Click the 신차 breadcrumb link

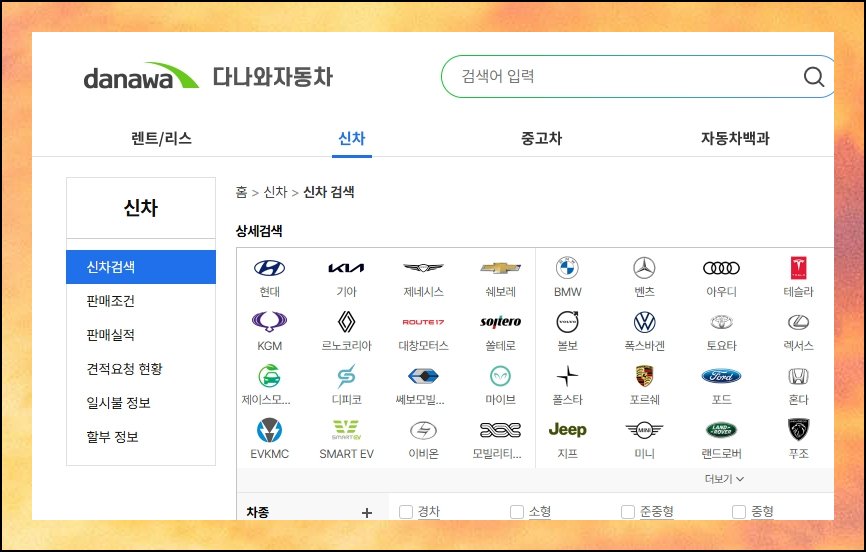point(275,192)
